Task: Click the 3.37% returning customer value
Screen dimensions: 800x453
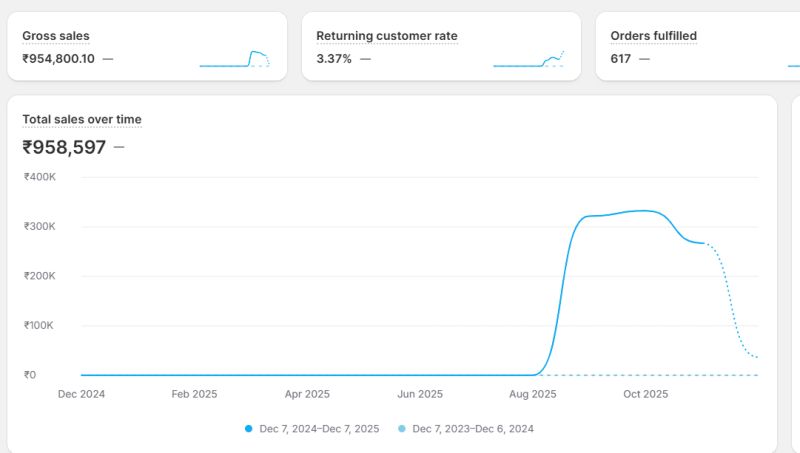Action: point(334,59)
